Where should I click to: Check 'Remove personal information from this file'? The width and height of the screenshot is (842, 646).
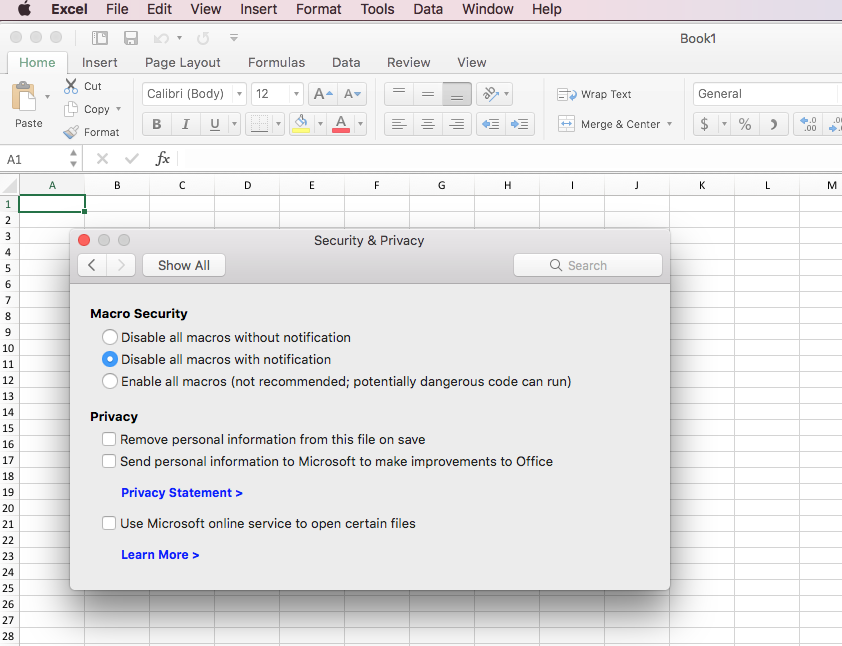coord(109,439)
